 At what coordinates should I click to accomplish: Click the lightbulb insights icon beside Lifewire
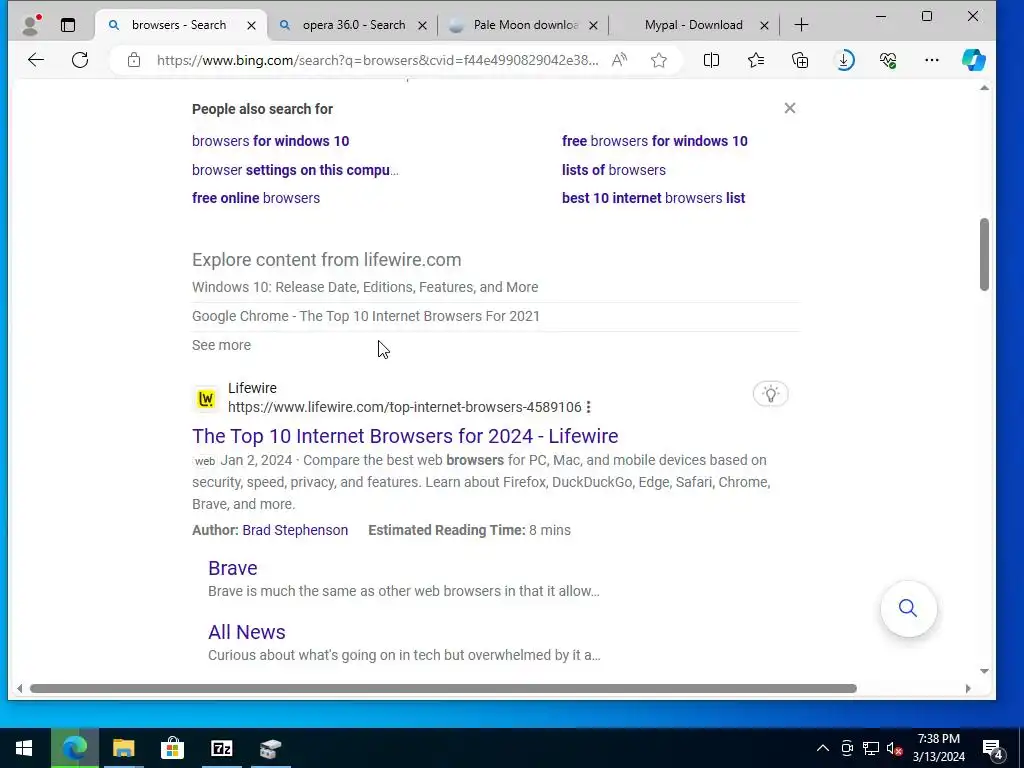771,394
